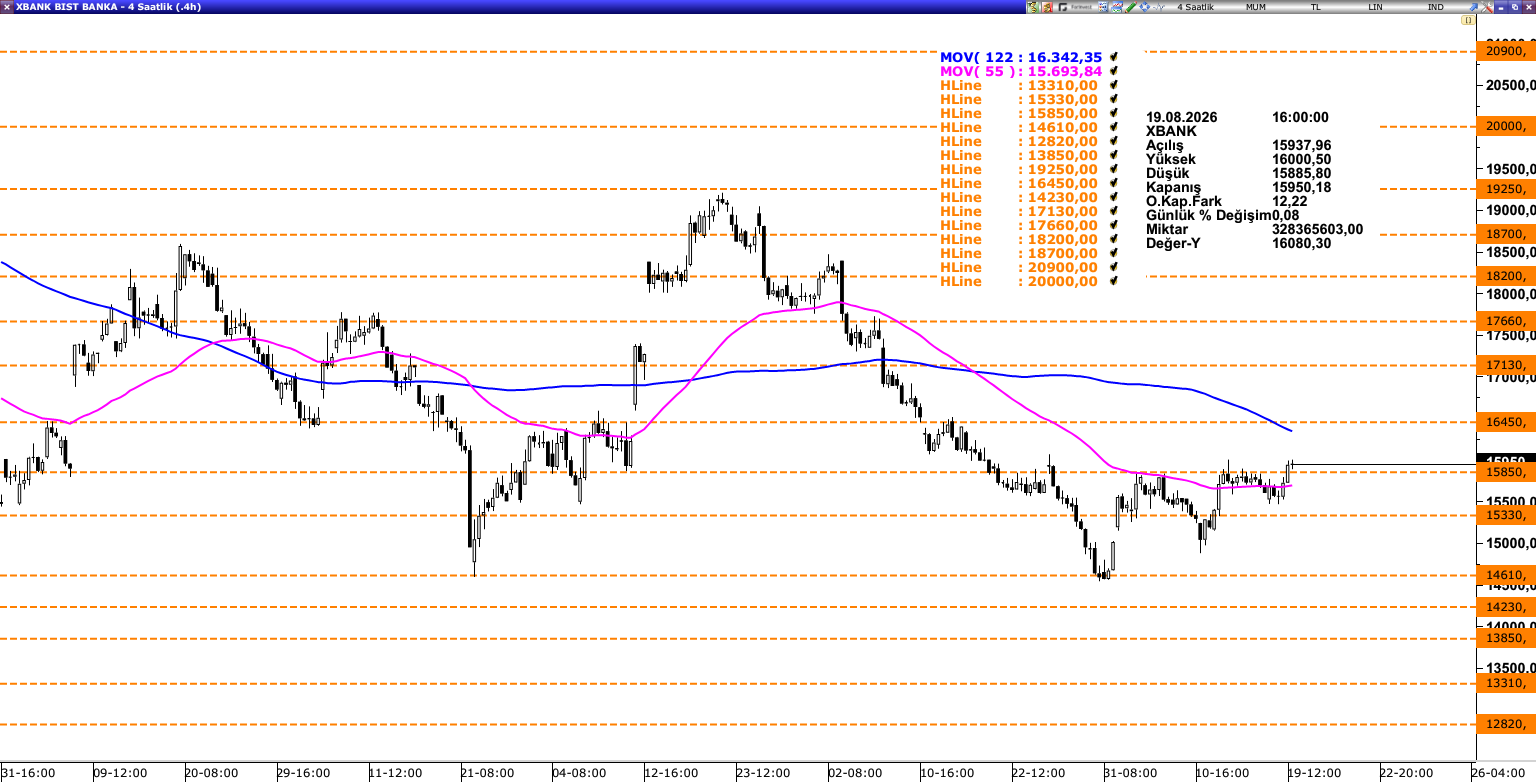This screenshot has height=782, width=1536.
Task: Click the orange 20900 price axis label
Action: [x=1506, y=51]
